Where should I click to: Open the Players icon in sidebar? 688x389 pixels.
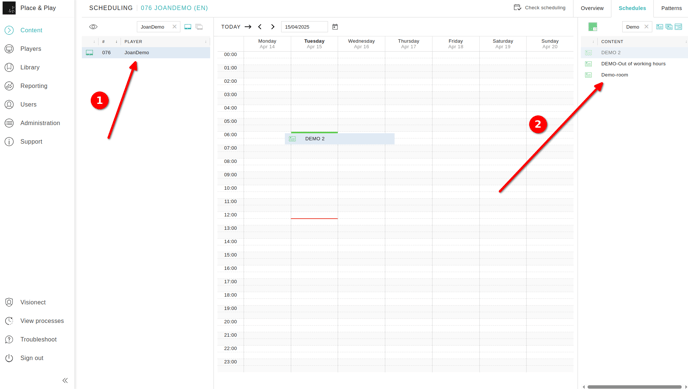click(x=9, y=49)
